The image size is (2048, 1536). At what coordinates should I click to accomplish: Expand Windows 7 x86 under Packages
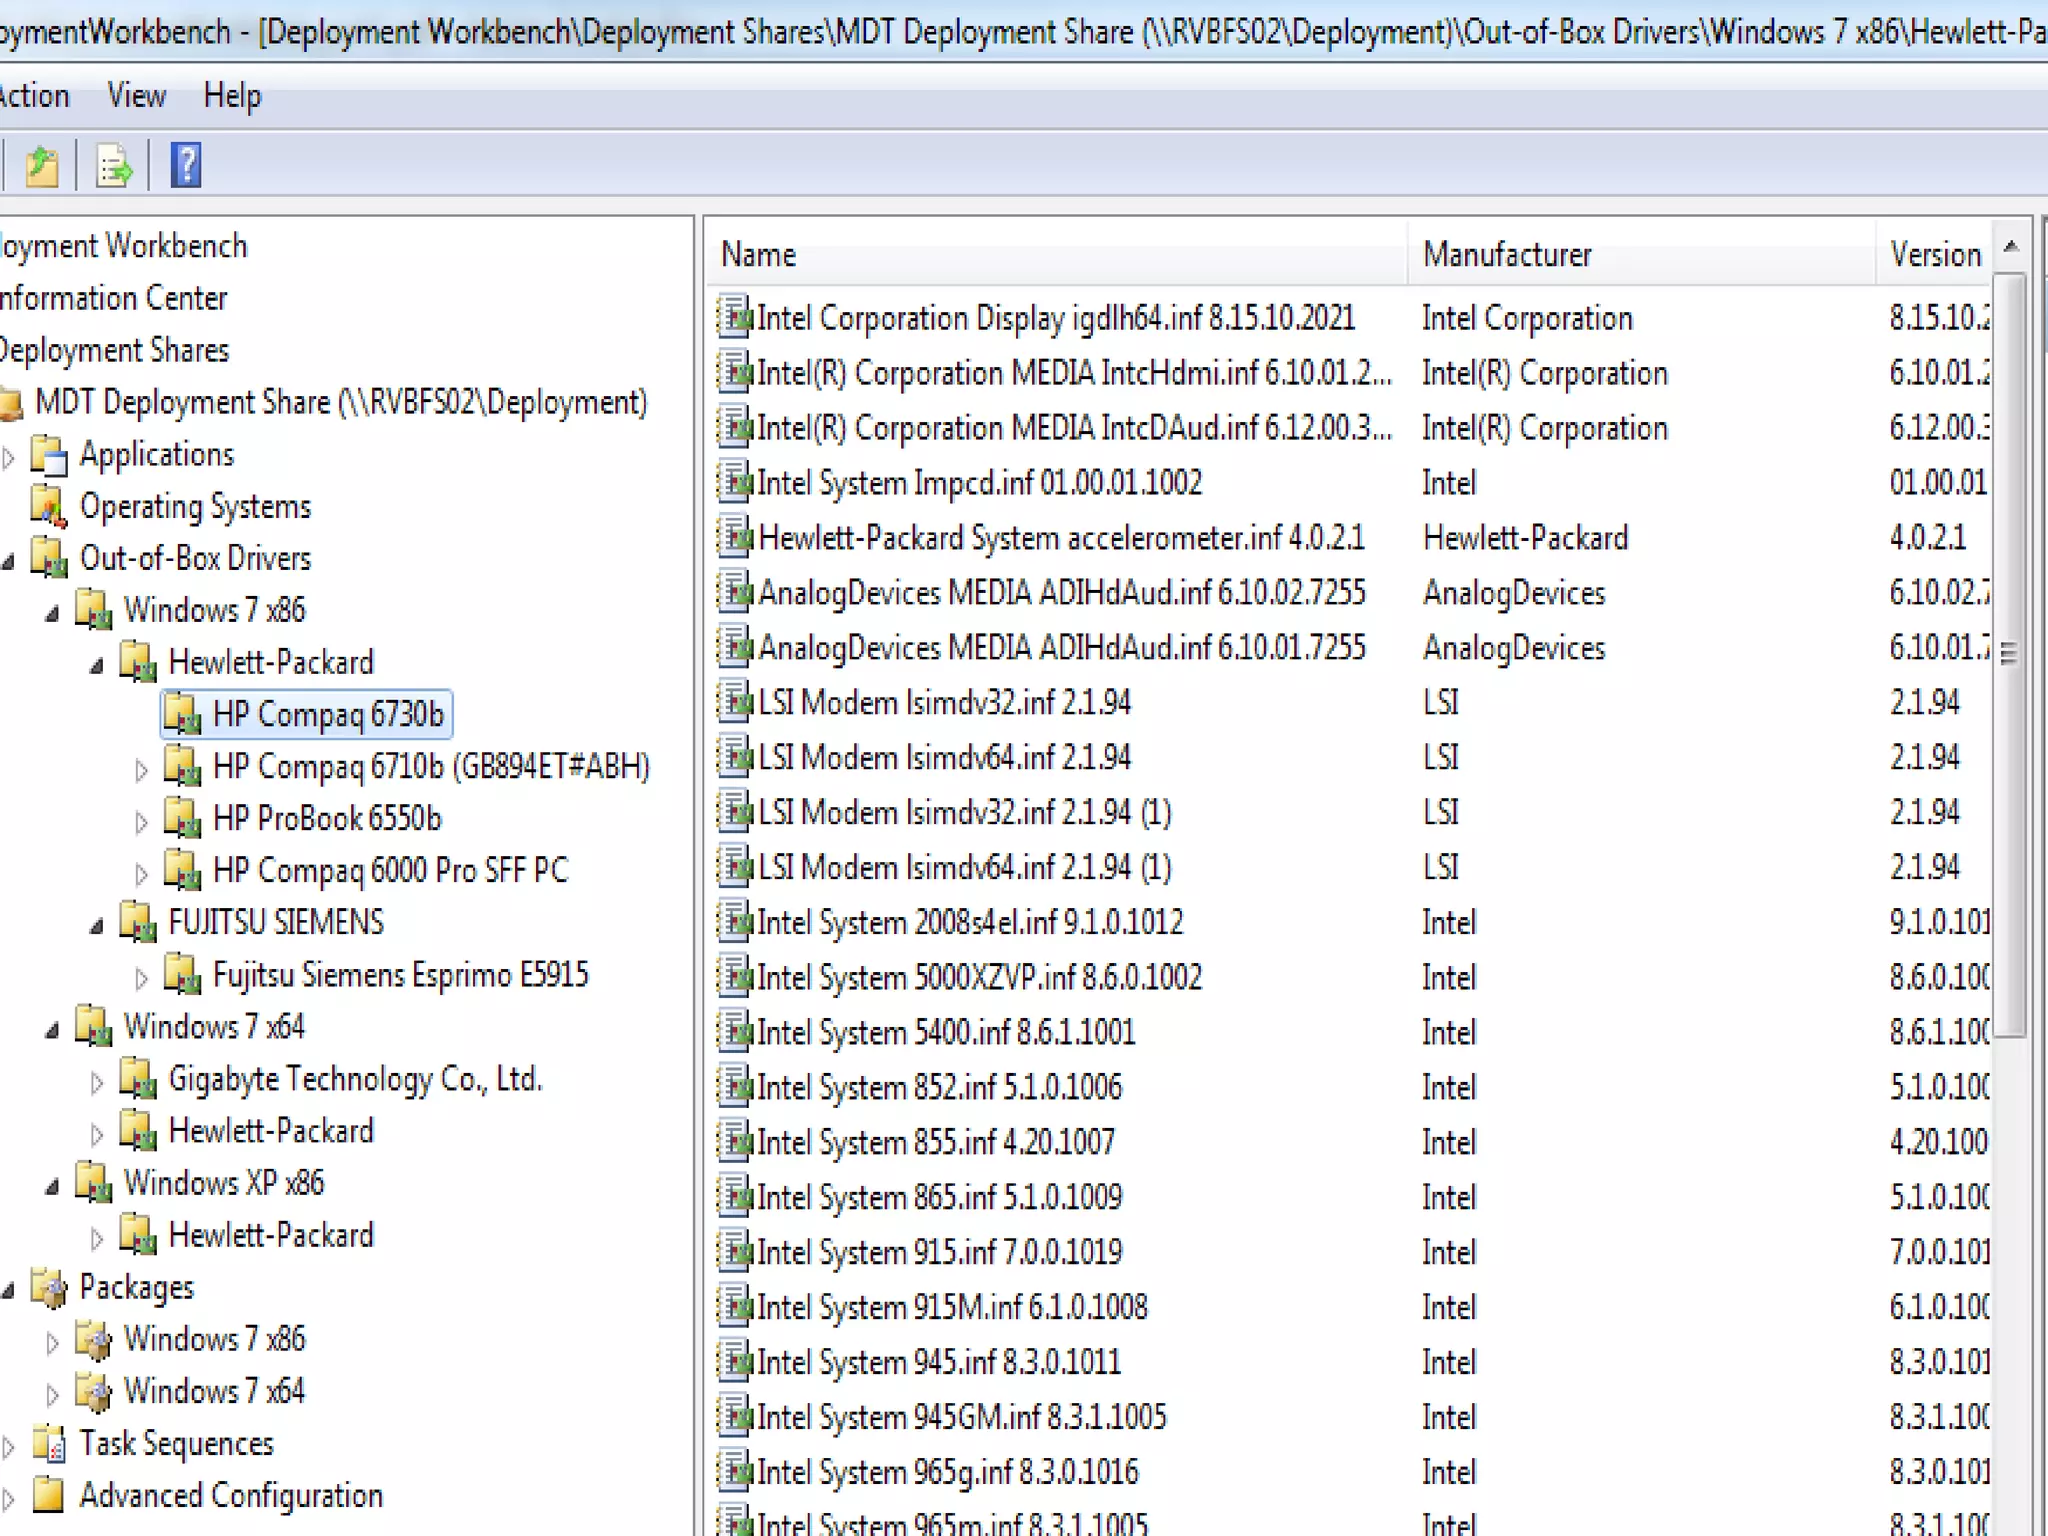pos(52,1342)
